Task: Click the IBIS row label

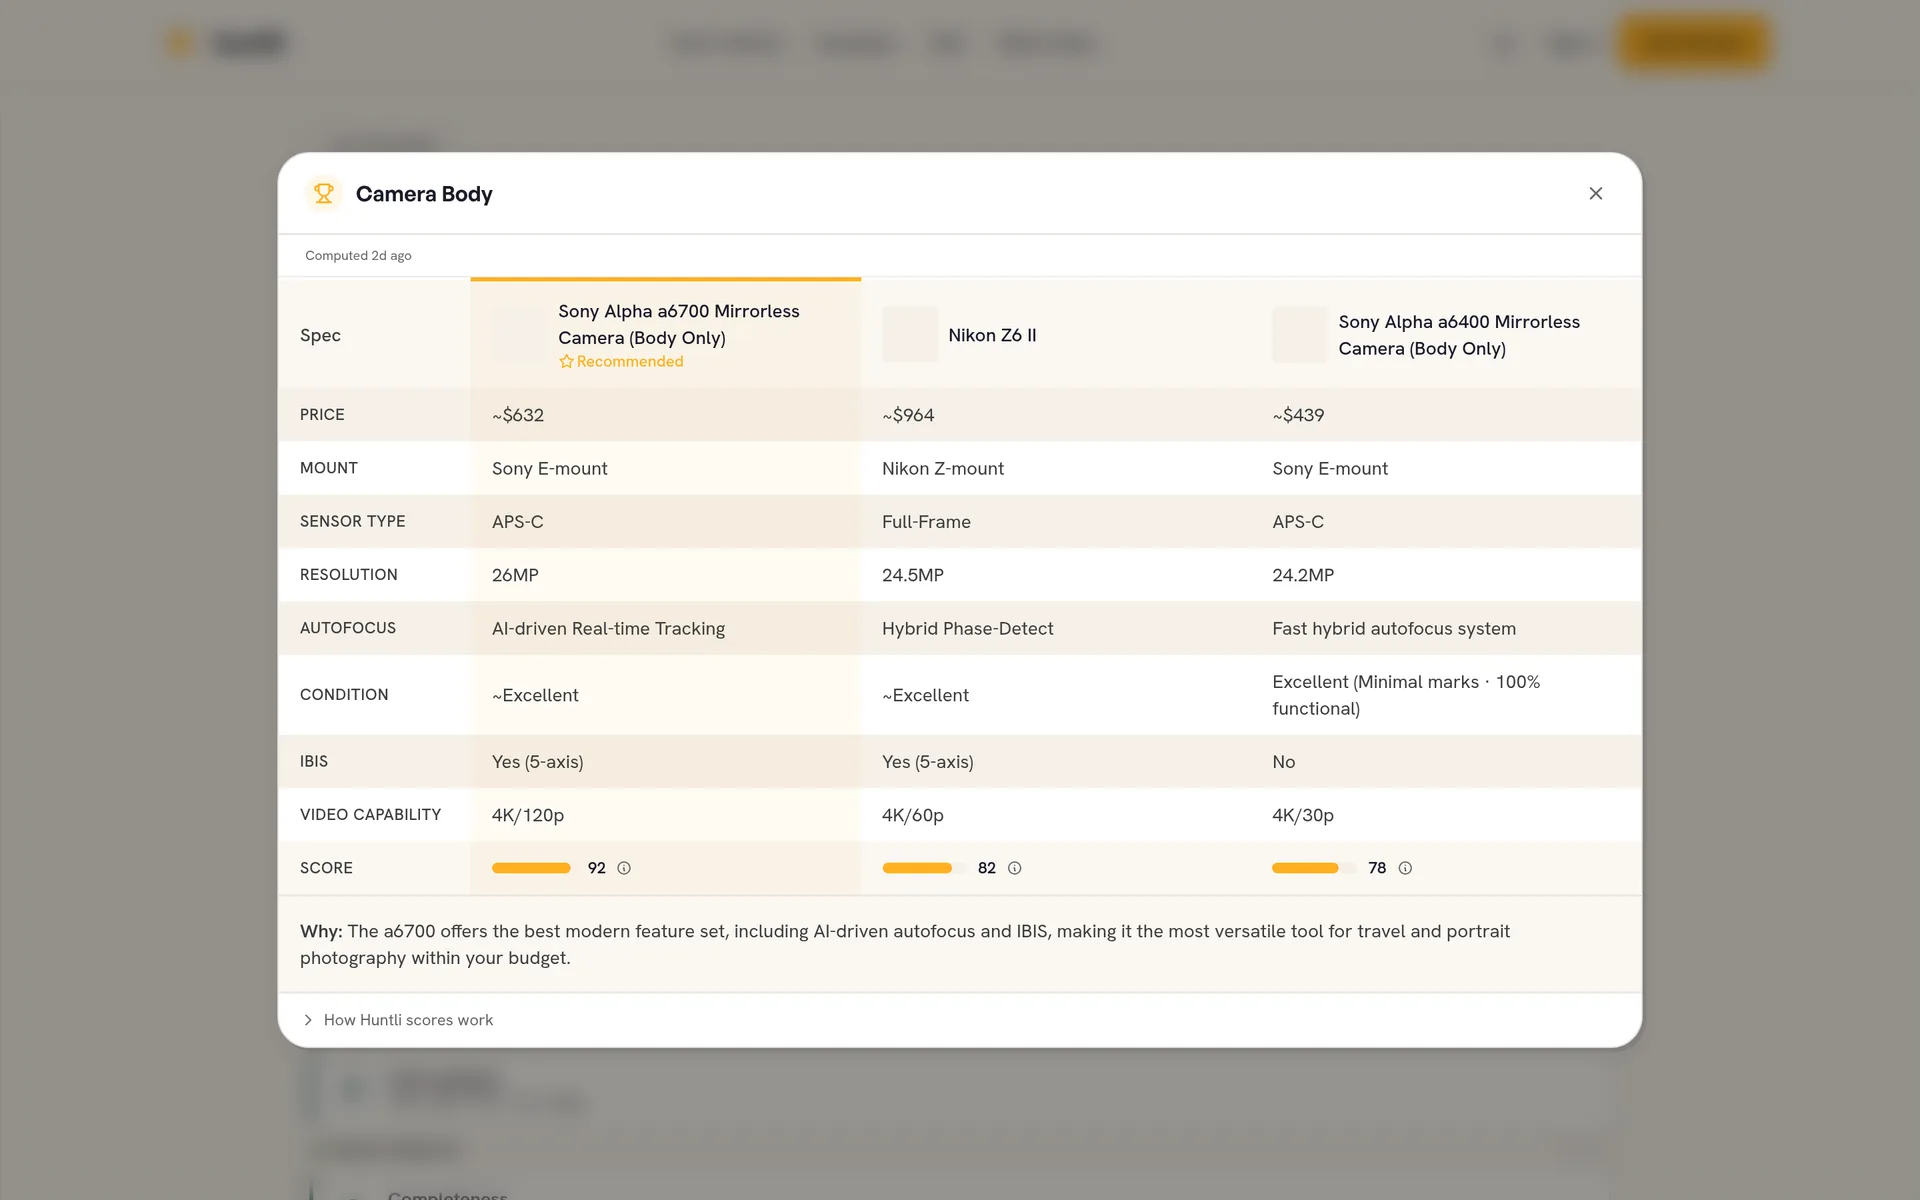Action: pos(314,761)
